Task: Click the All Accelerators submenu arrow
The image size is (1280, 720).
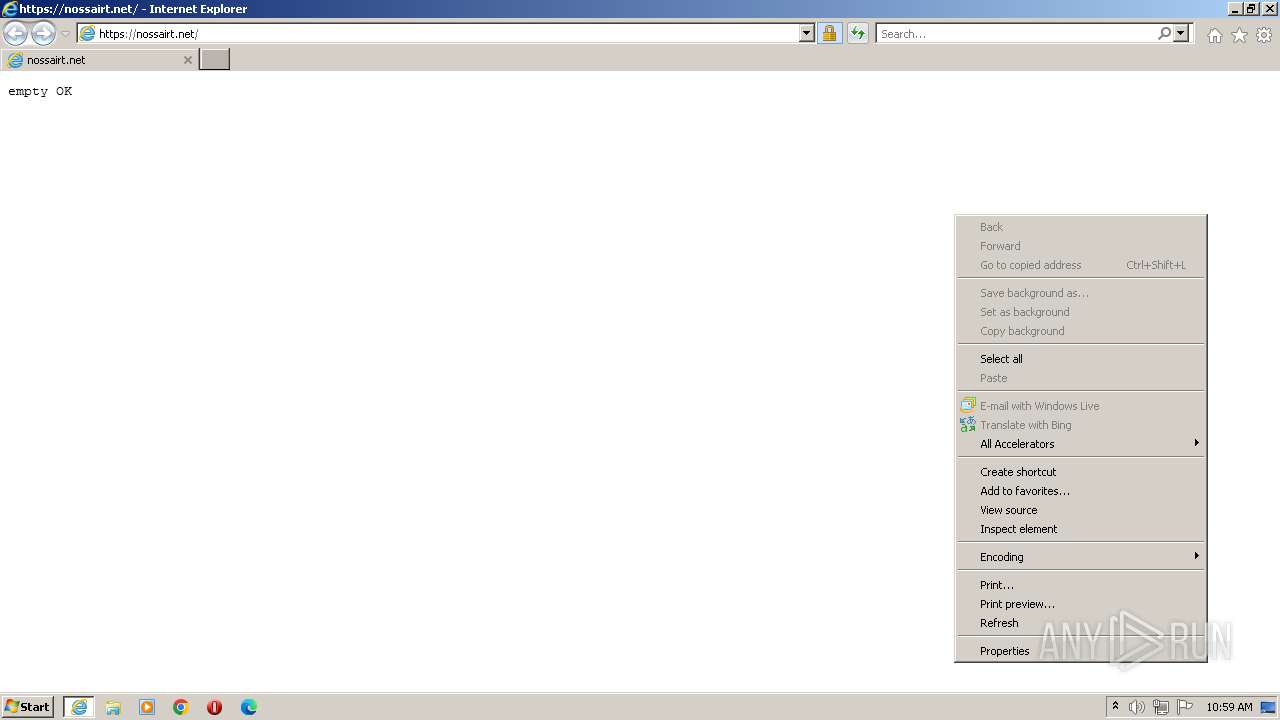Action: point(1196,443)
